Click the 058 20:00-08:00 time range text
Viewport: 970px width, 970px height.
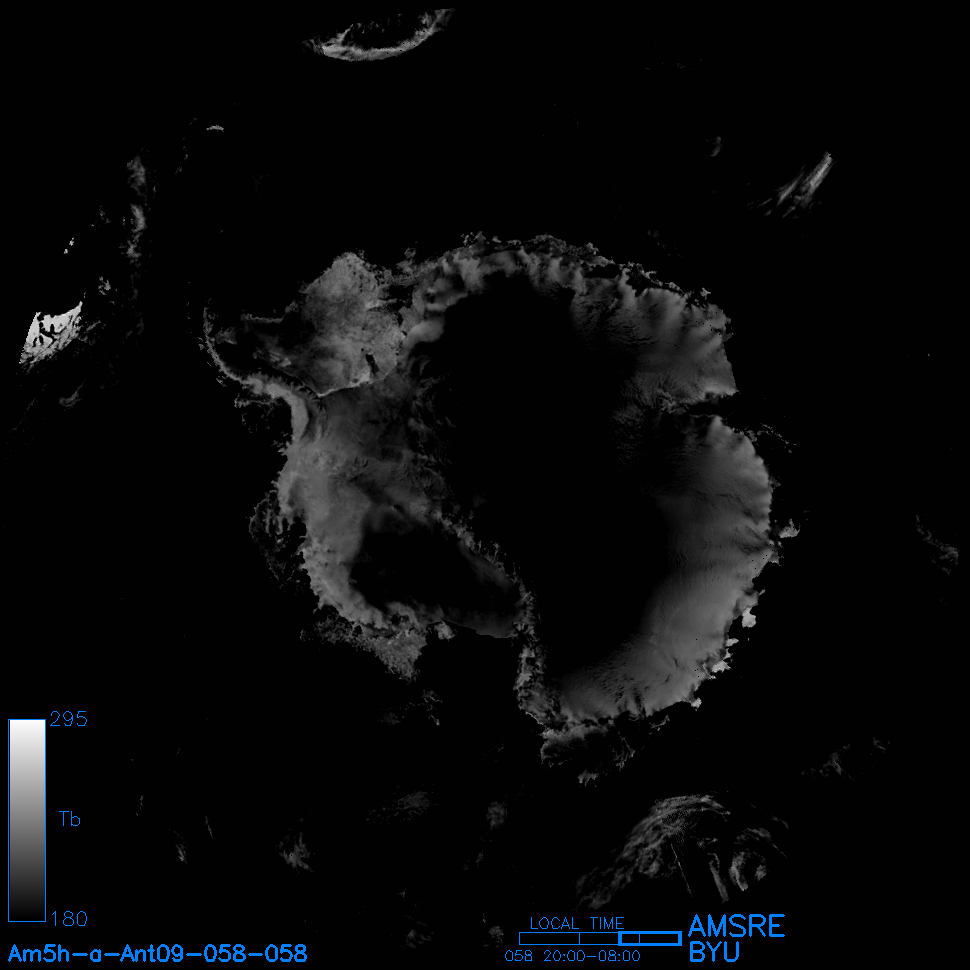pyautogui.click(x=572, y=956)
